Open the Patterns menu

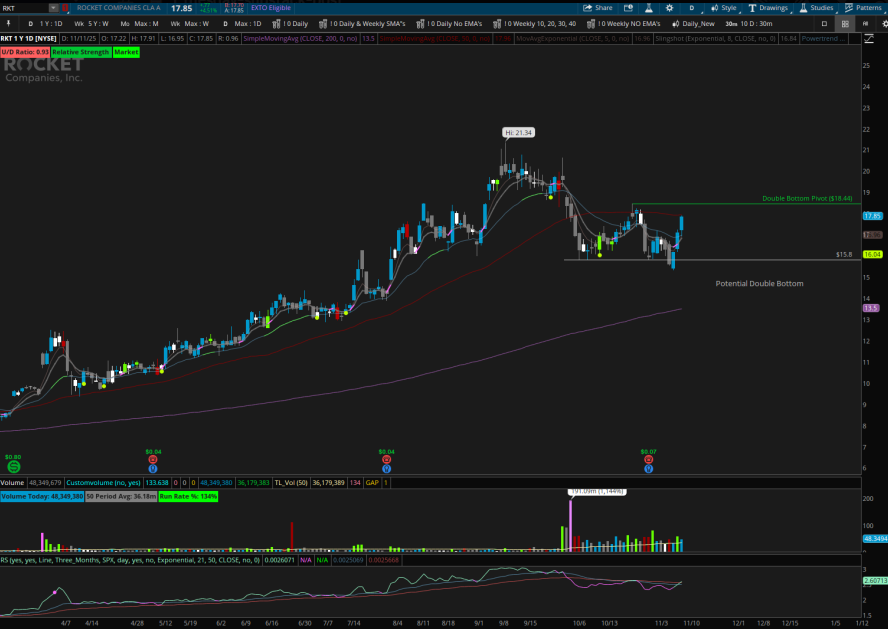point(864,8)
